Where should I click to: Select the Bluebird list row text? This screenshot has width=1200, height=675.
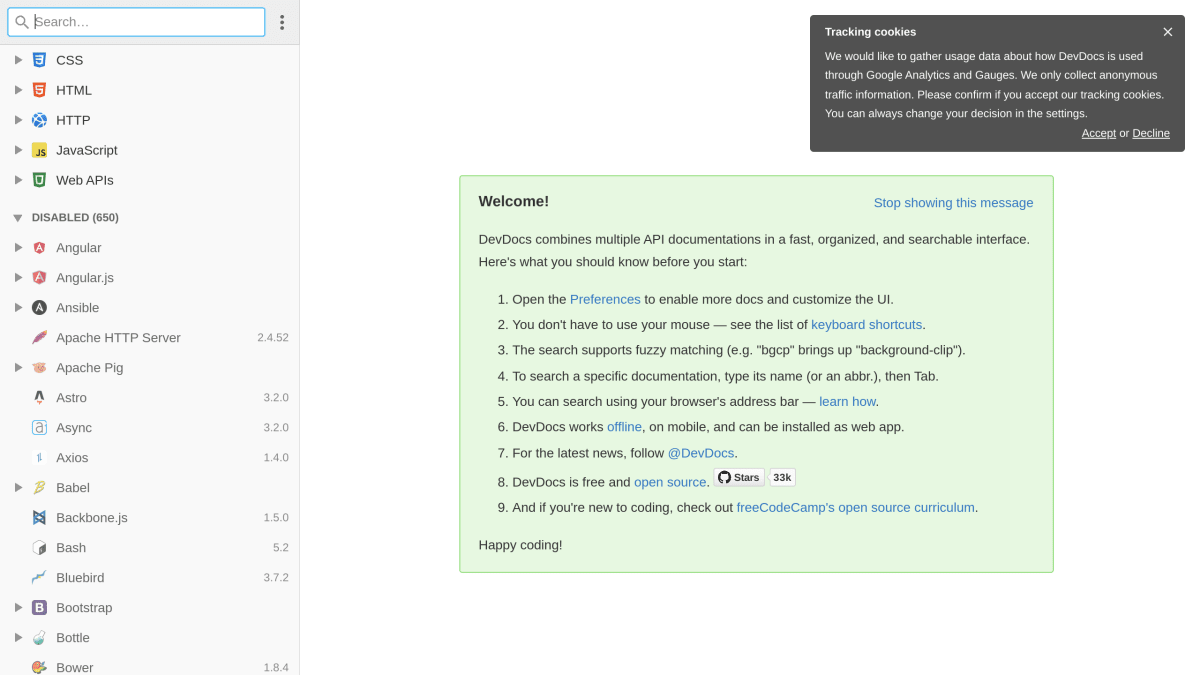click(x=80, y=578)
